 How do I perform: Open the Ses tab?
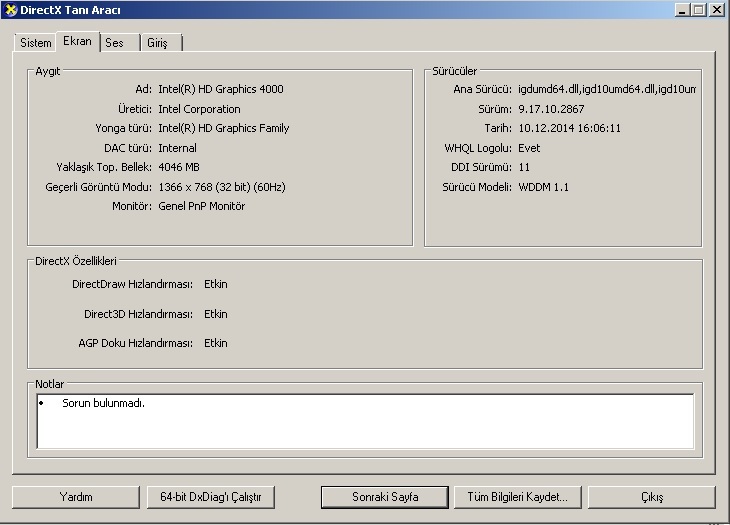coord(119,43)
